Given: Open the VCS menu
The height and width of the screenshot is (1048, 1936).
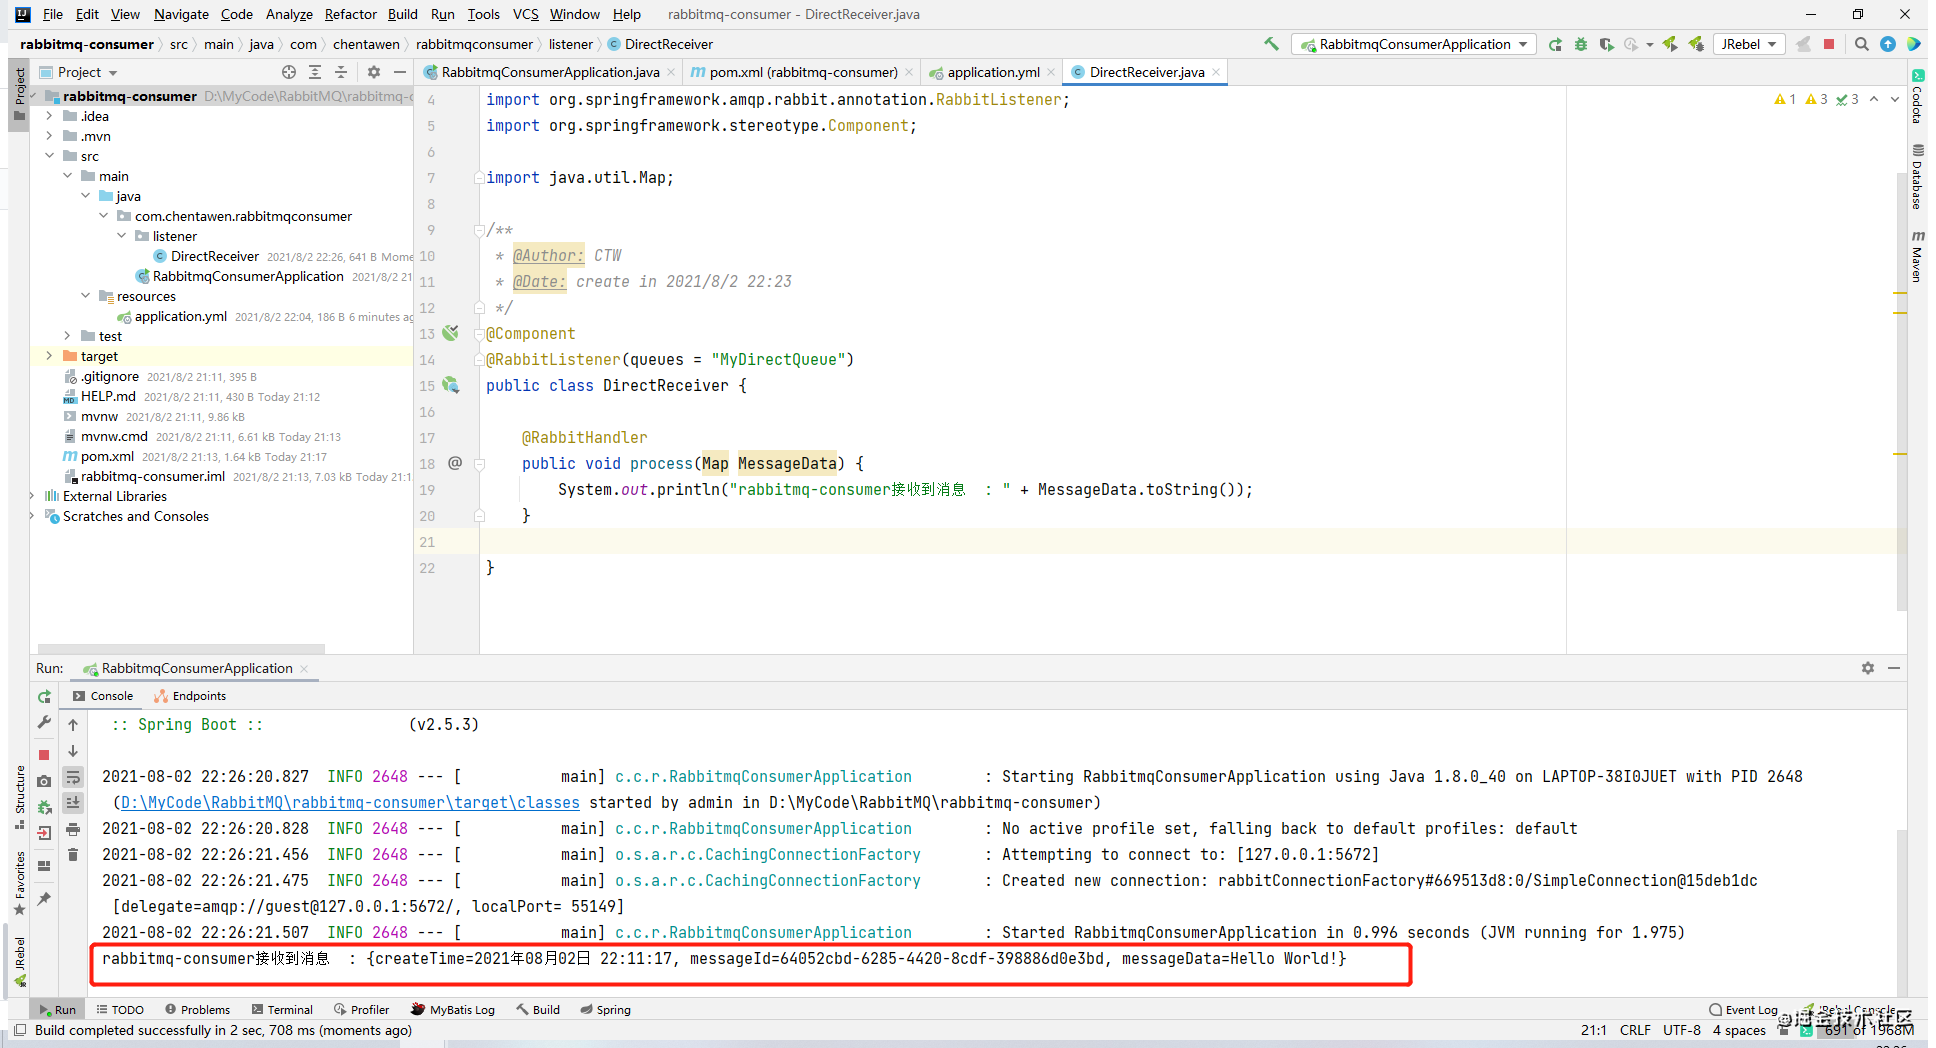Looking at the screenshot, I should [x=525, y=14].
